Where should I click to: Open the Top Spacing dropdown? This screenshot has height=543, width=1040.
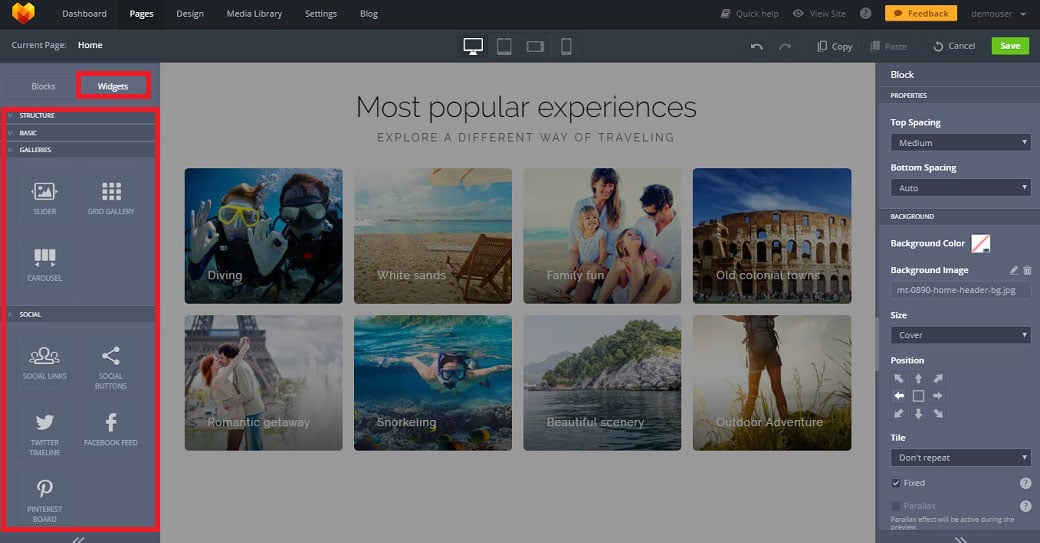click(960, 143)
